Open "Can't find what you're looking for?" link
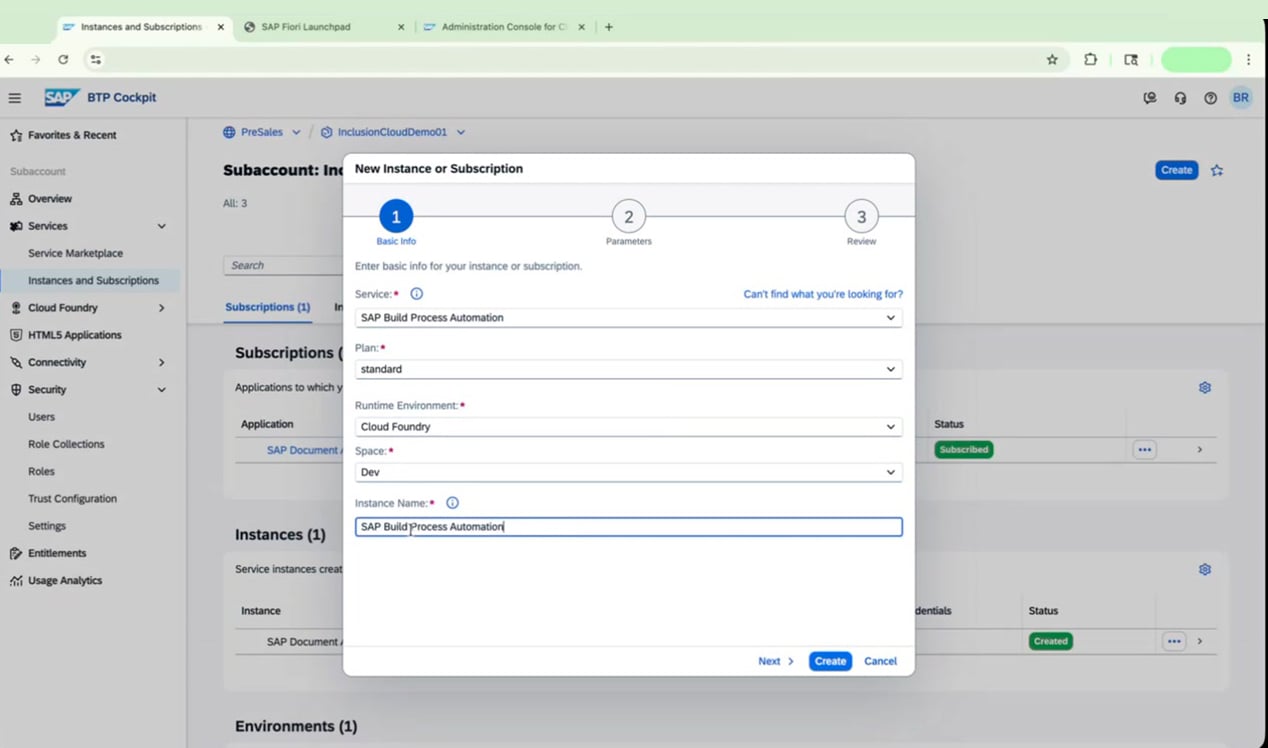The height and width of the screenshot is (748, 1268). (823, 294)
